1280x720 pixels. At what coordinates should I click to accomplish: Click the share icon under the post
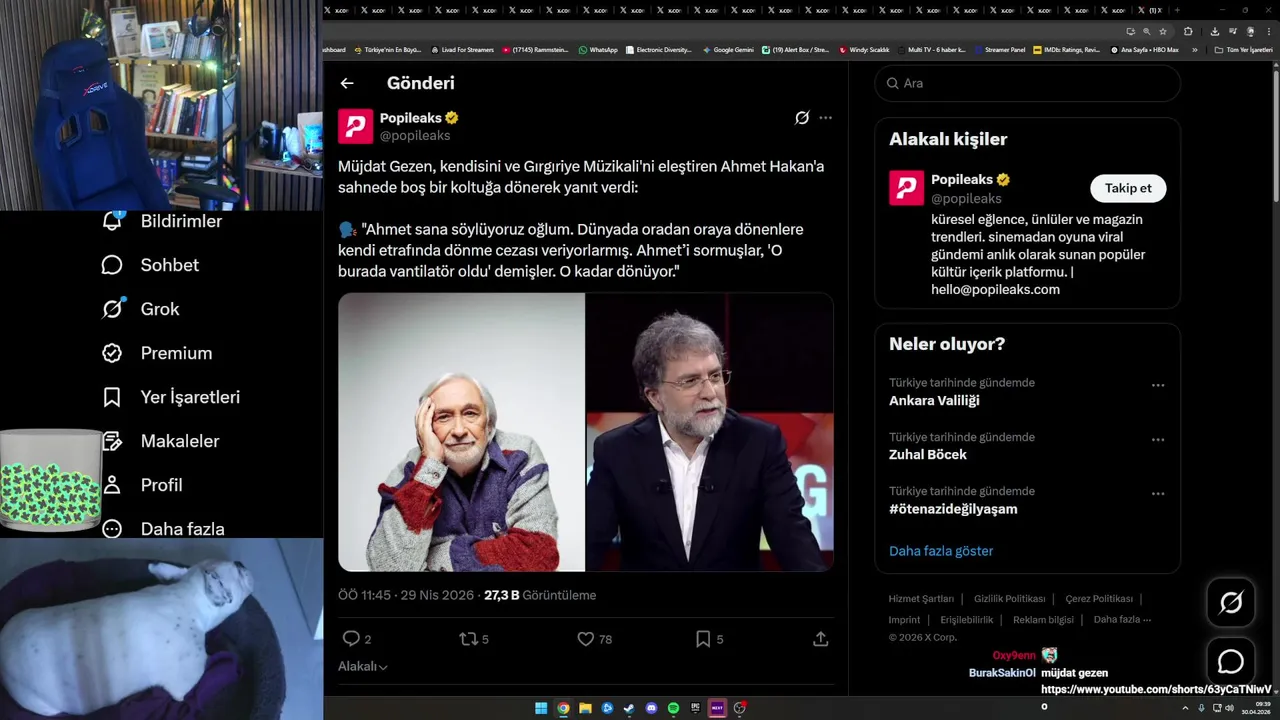coord(821,638)
